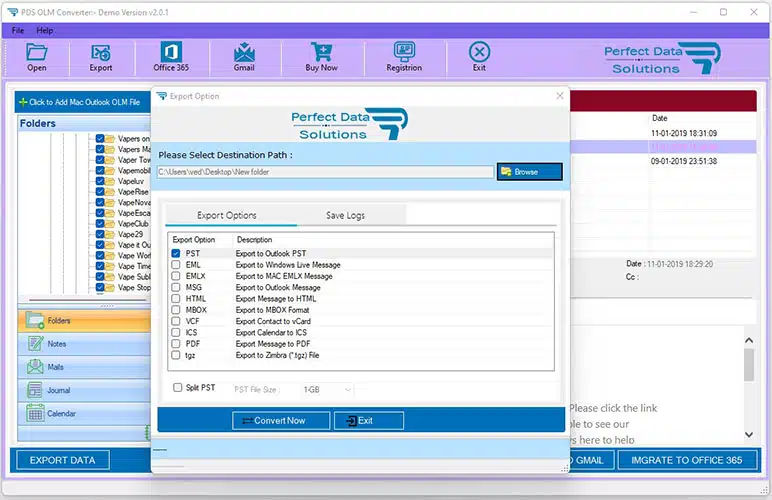Open the Calendar sidebar panel

(84, 413)
